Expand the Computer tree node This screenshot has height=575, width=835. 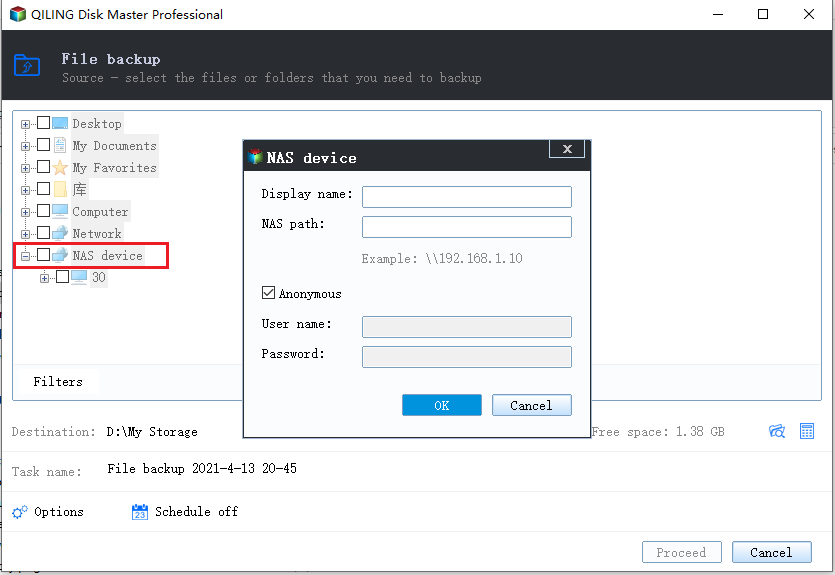coord(25,212)
